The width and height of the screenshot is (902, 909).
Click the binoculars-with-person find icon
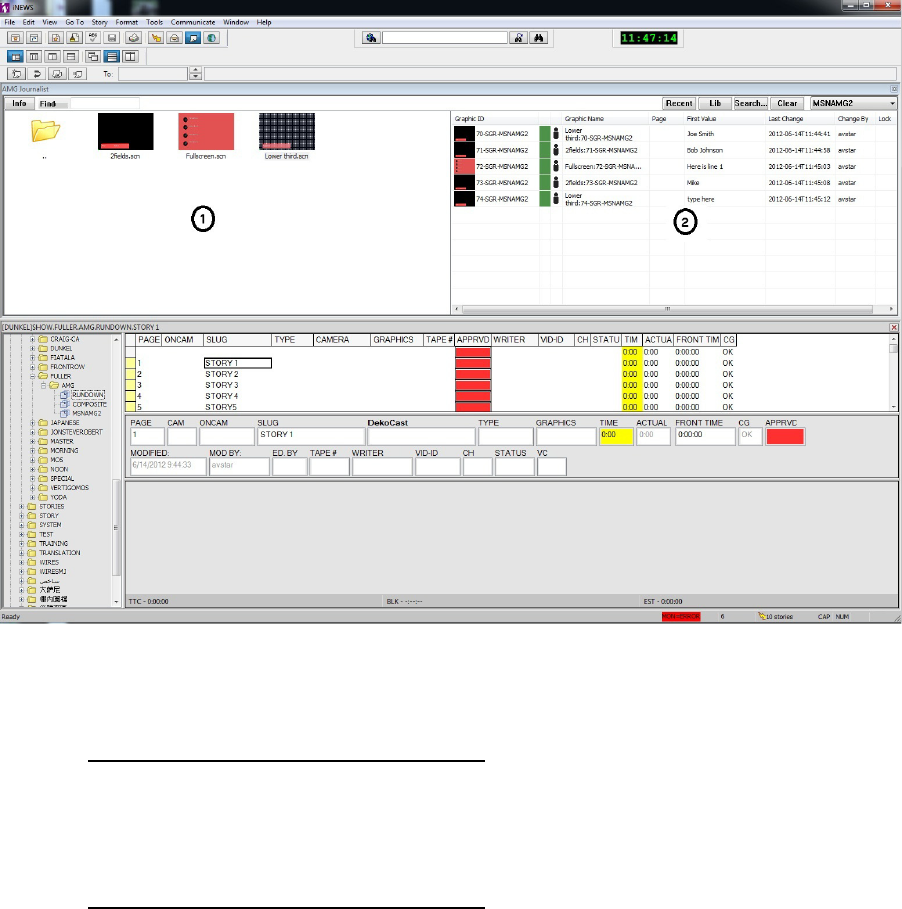point(518,38)
